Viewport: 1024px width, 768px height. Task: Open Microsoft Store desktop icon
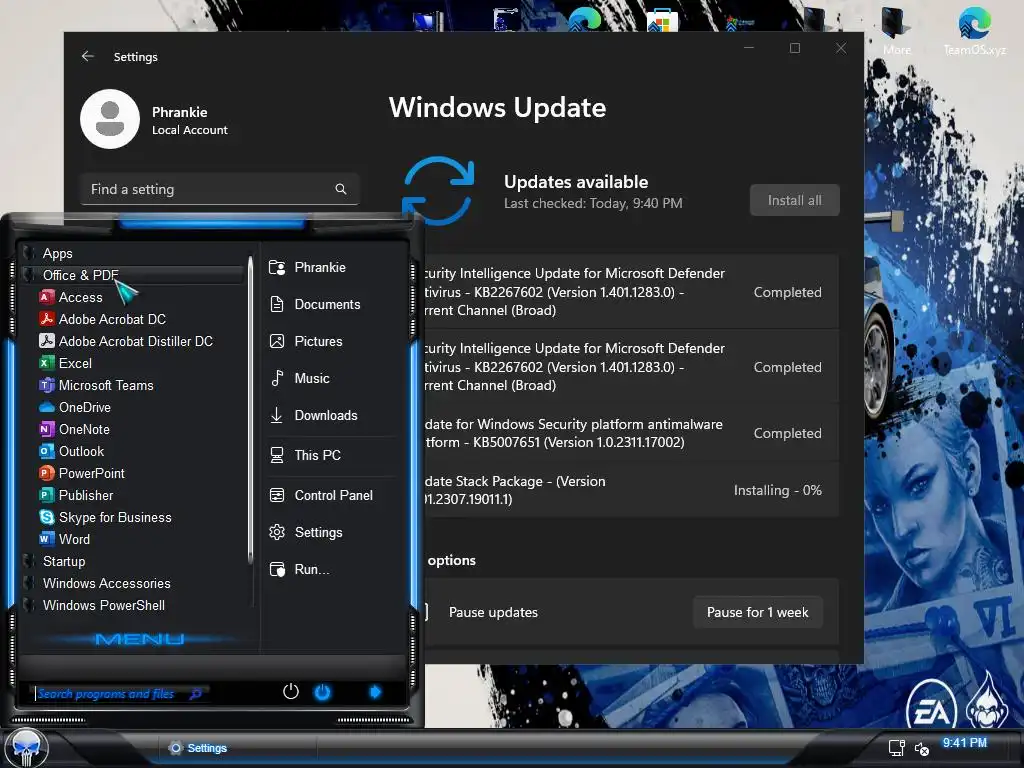click(662, 21)
